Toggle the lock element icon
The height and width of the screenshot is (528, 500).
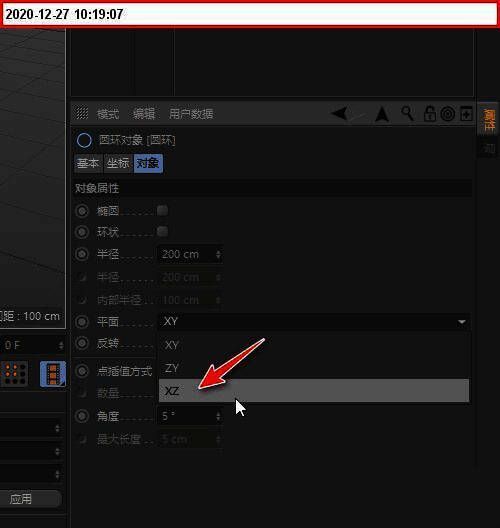point(430,114)
